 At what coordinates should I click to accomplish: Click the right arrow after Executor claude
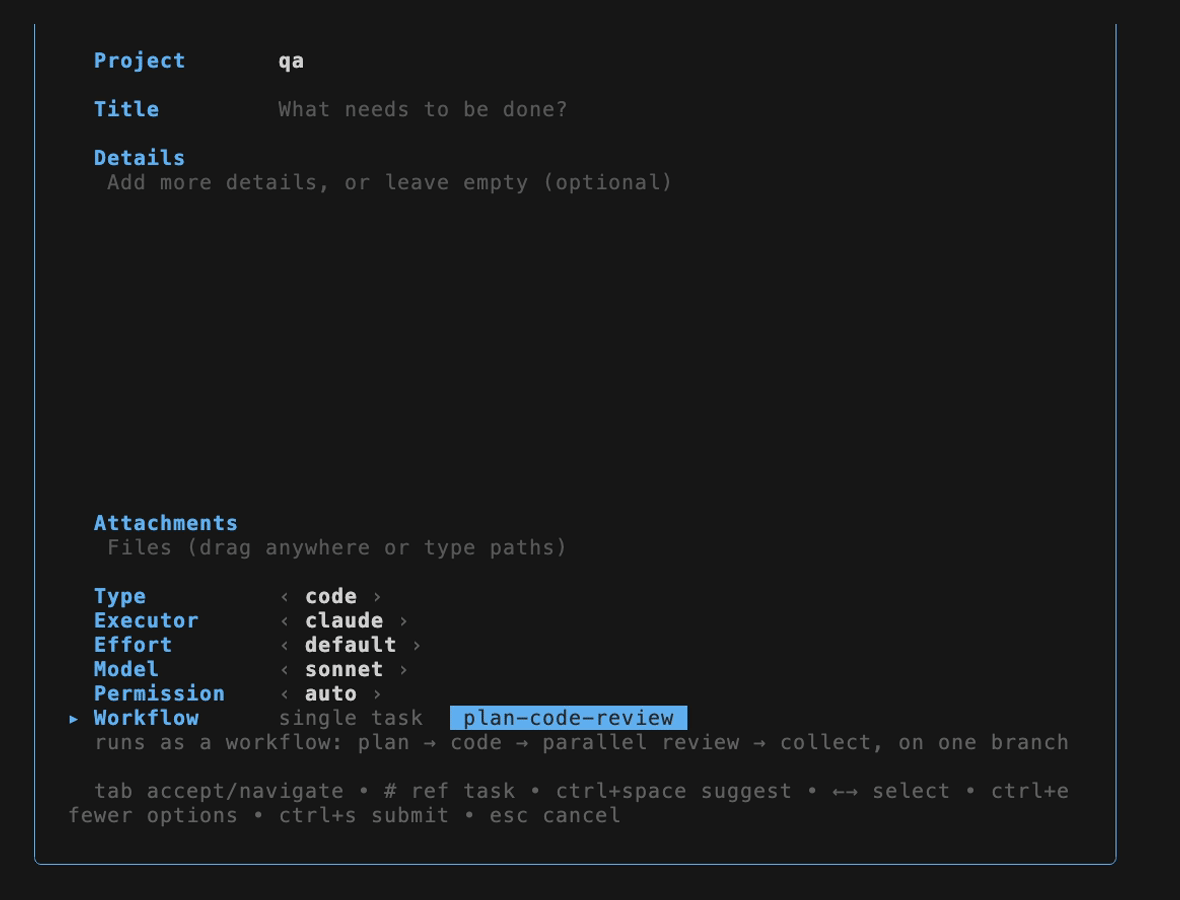(x=403, y=622)
